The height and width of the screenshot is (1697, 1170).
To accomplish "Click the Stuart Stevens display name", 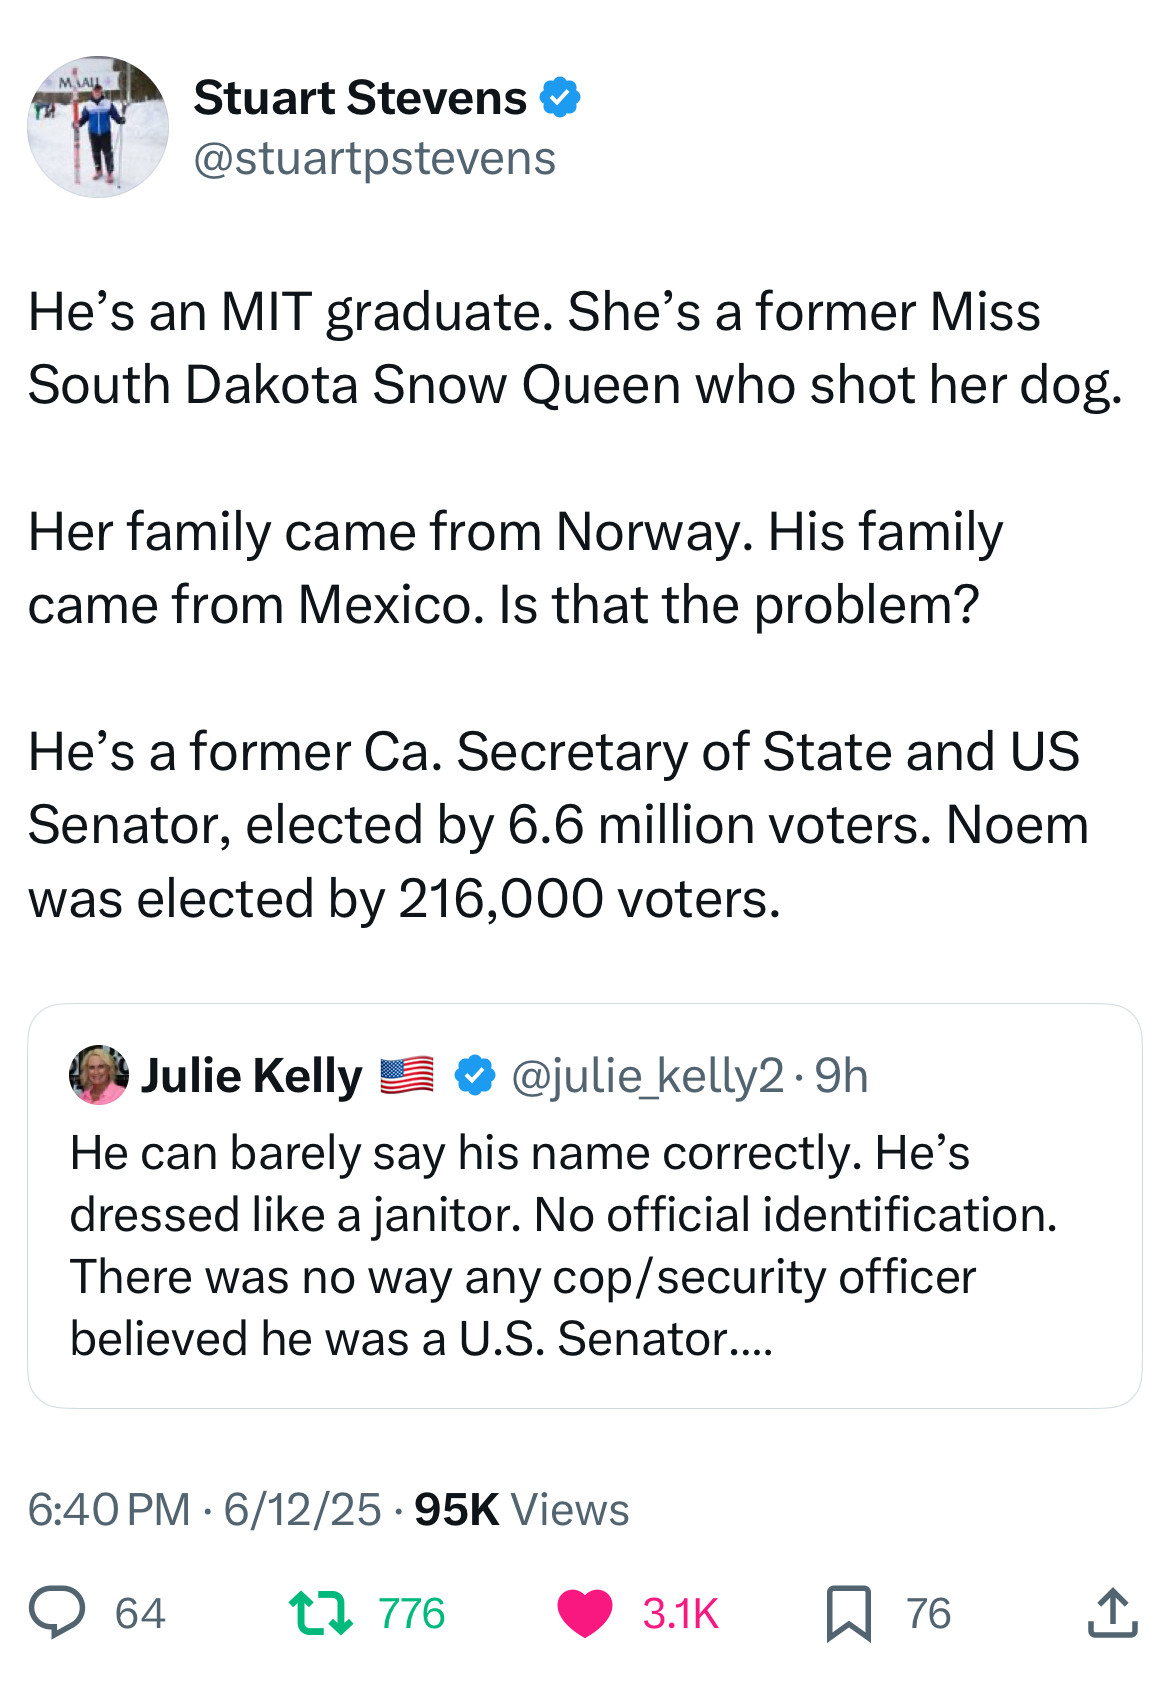I will click(360, 98).
